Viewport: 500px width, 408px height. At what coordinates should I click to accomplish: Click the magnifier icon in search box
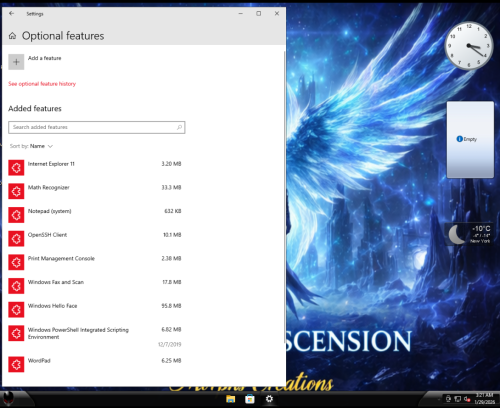179,127
